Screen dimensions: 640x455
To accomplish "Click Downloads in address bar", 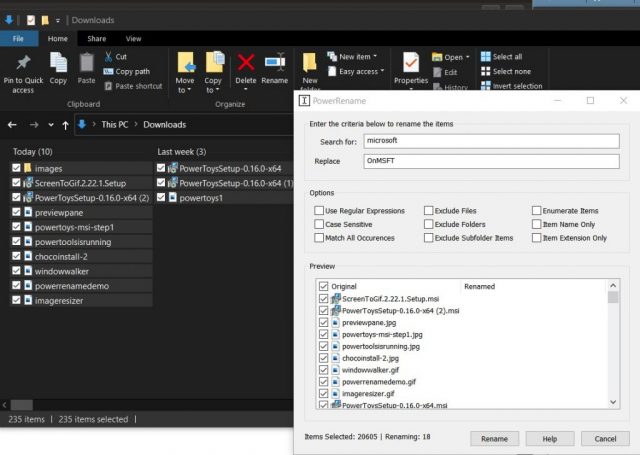I will coord(164,125).
